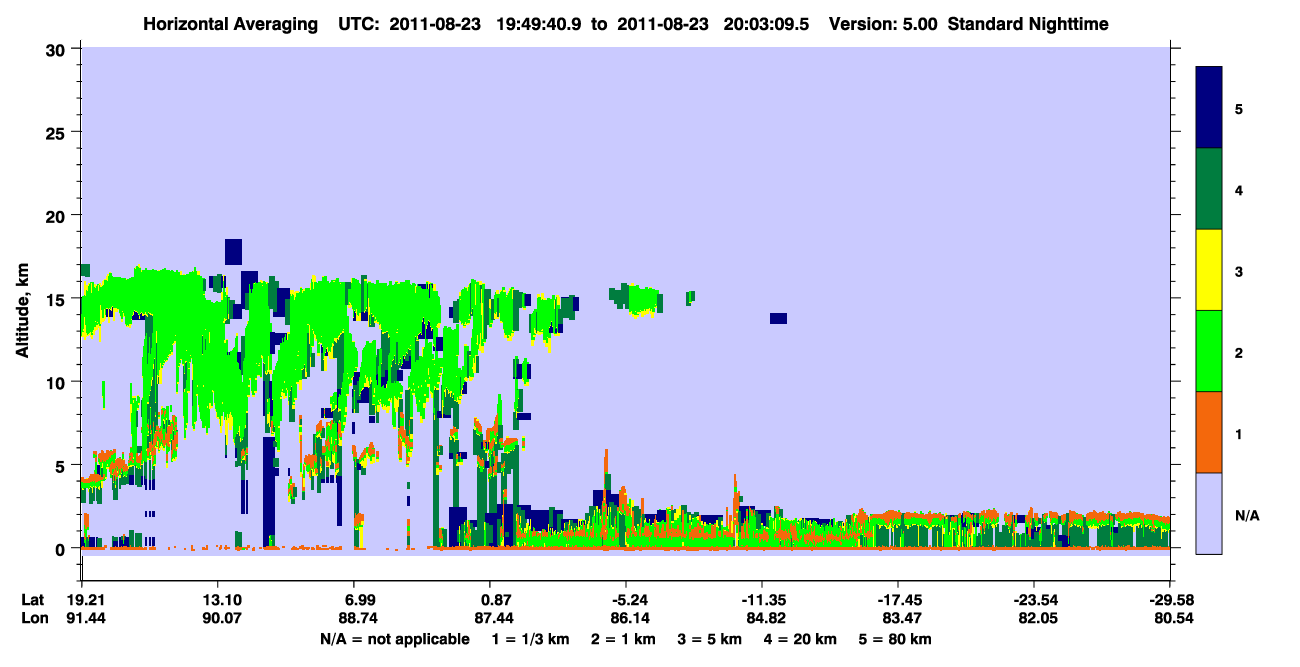1300x667 pixels.
Task: Click the isolated dark blue block near 18 km
Action: coord(233,252)
